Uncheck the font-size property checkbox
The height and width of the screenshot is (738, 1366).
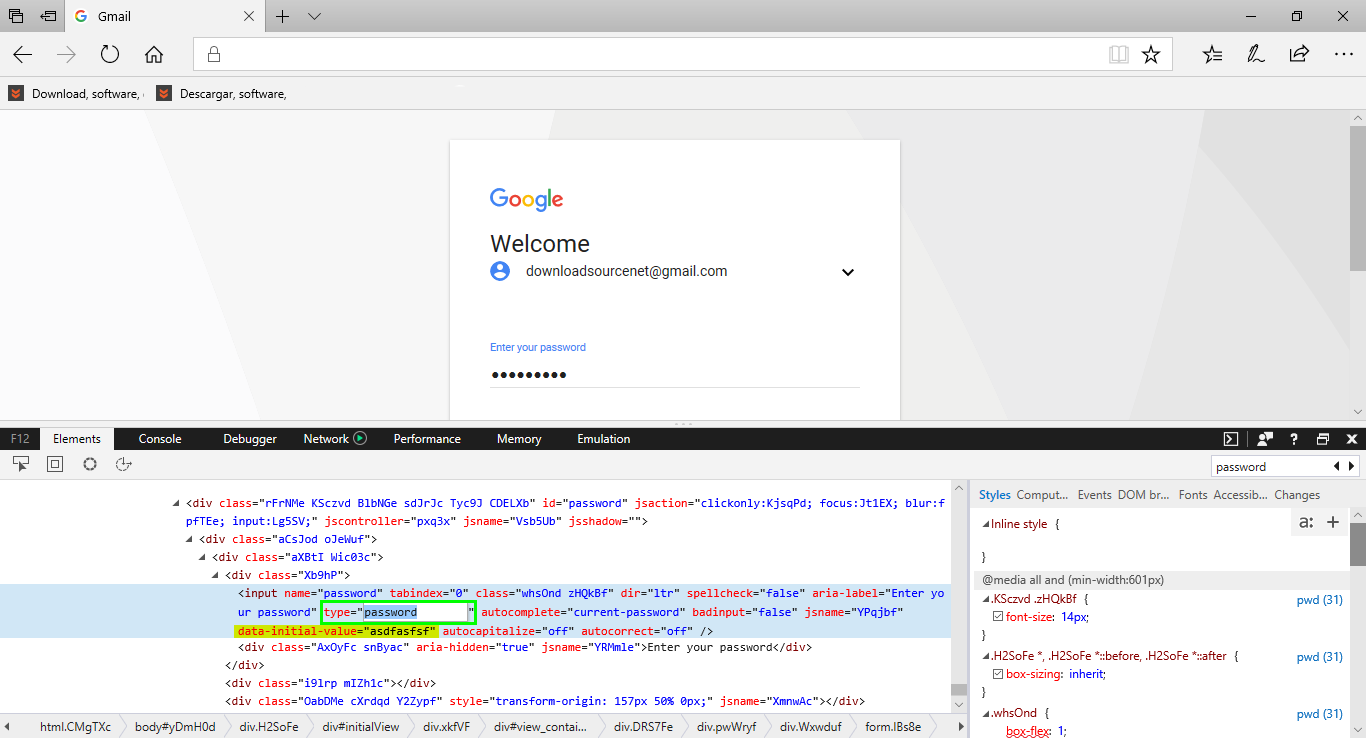click(x=997, y=617)
